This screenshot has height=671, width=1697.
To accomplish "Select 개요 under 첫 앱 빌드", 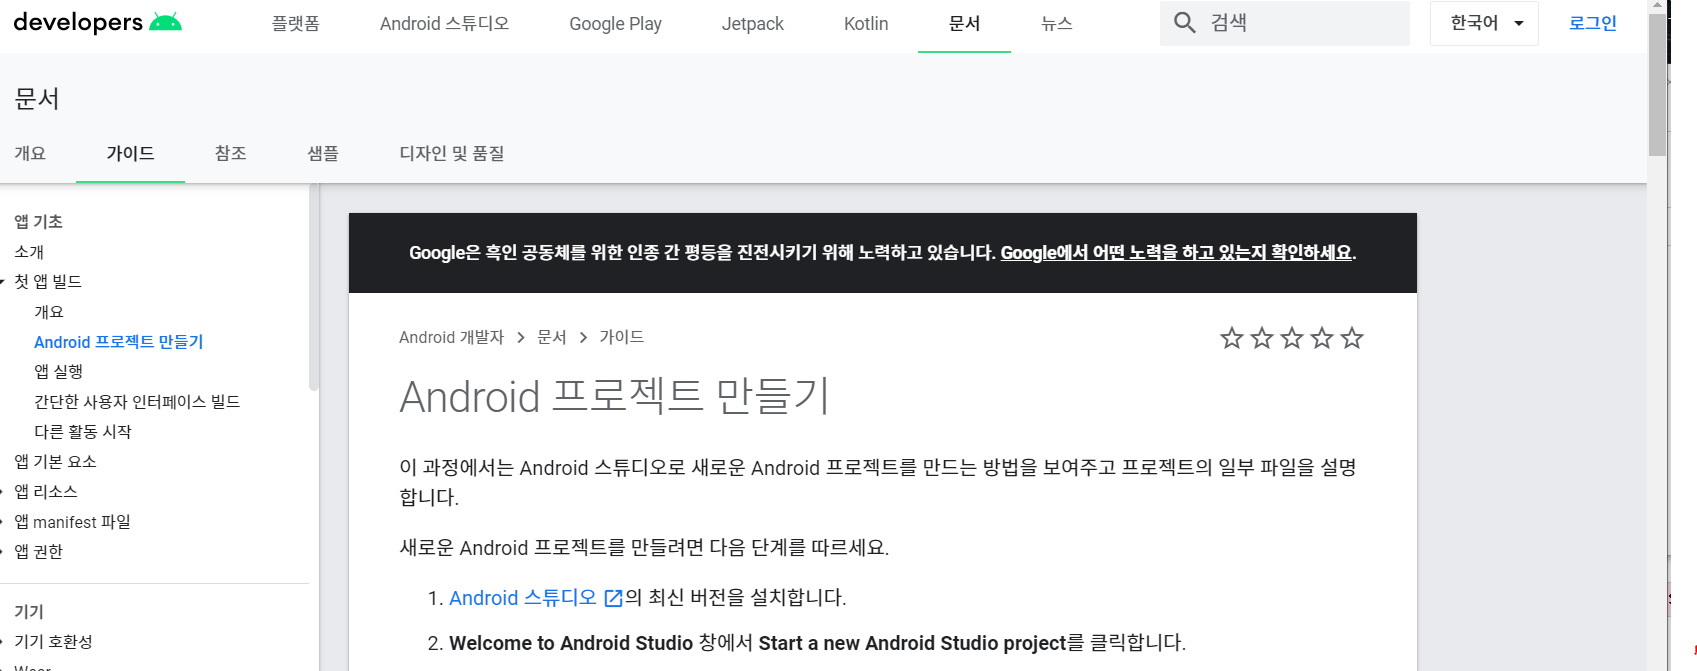I will tap(49, 312).
